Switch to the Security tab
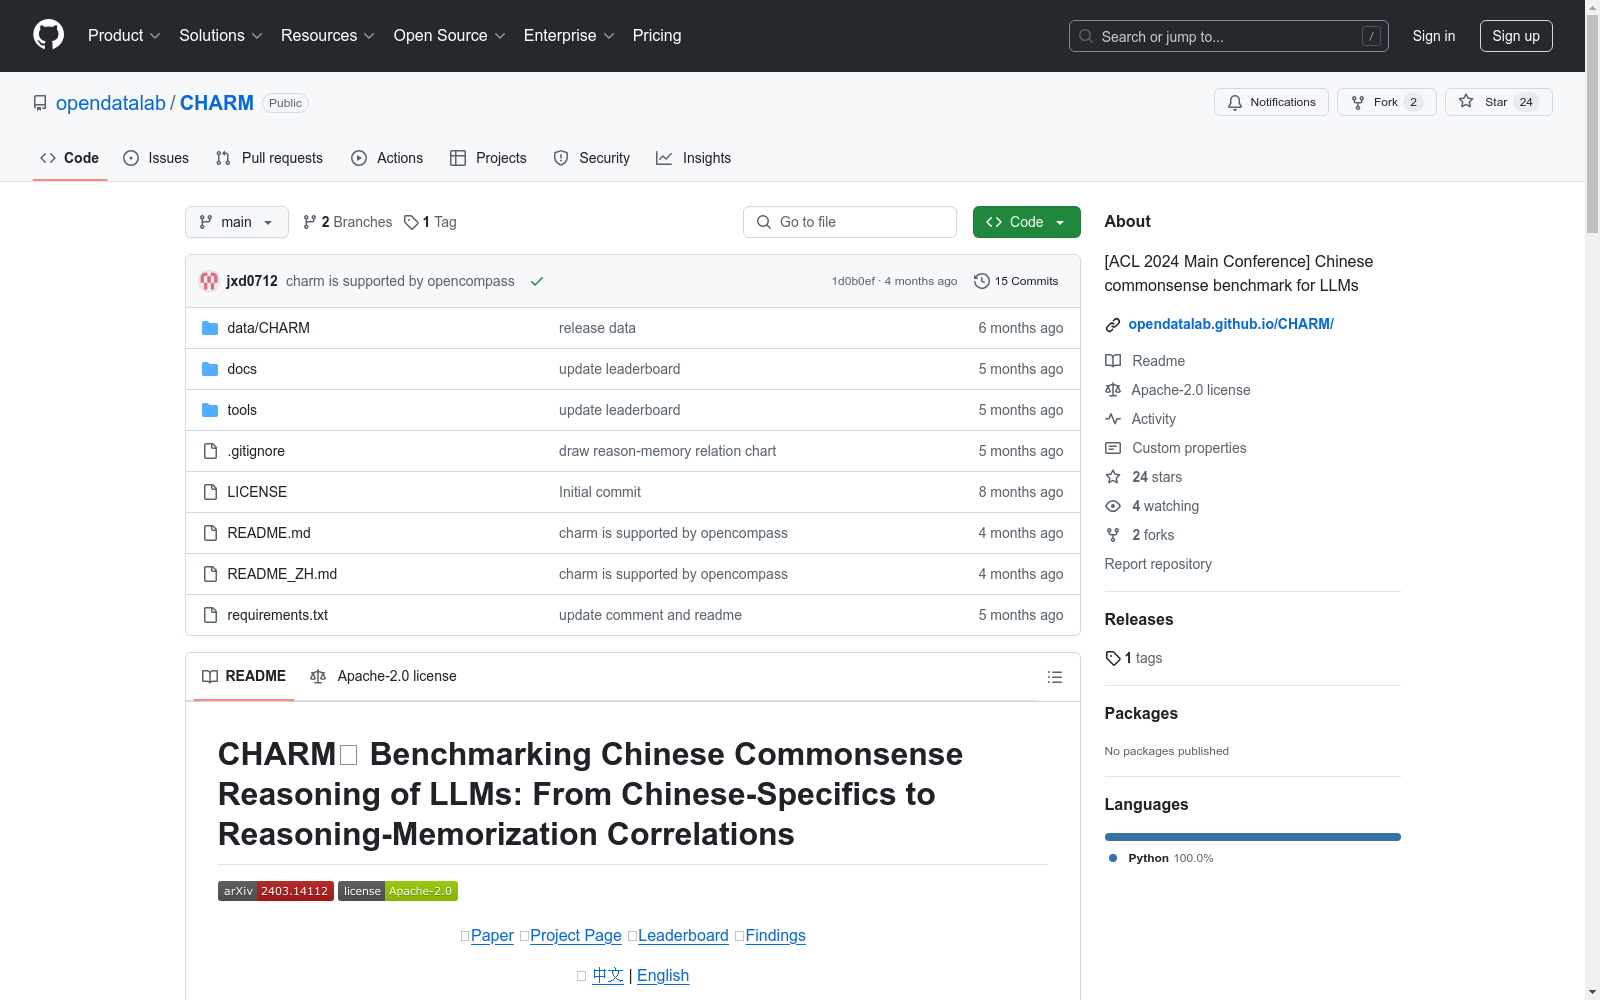The height and width of the screenshot is (1000, 1600). point(592,158)
